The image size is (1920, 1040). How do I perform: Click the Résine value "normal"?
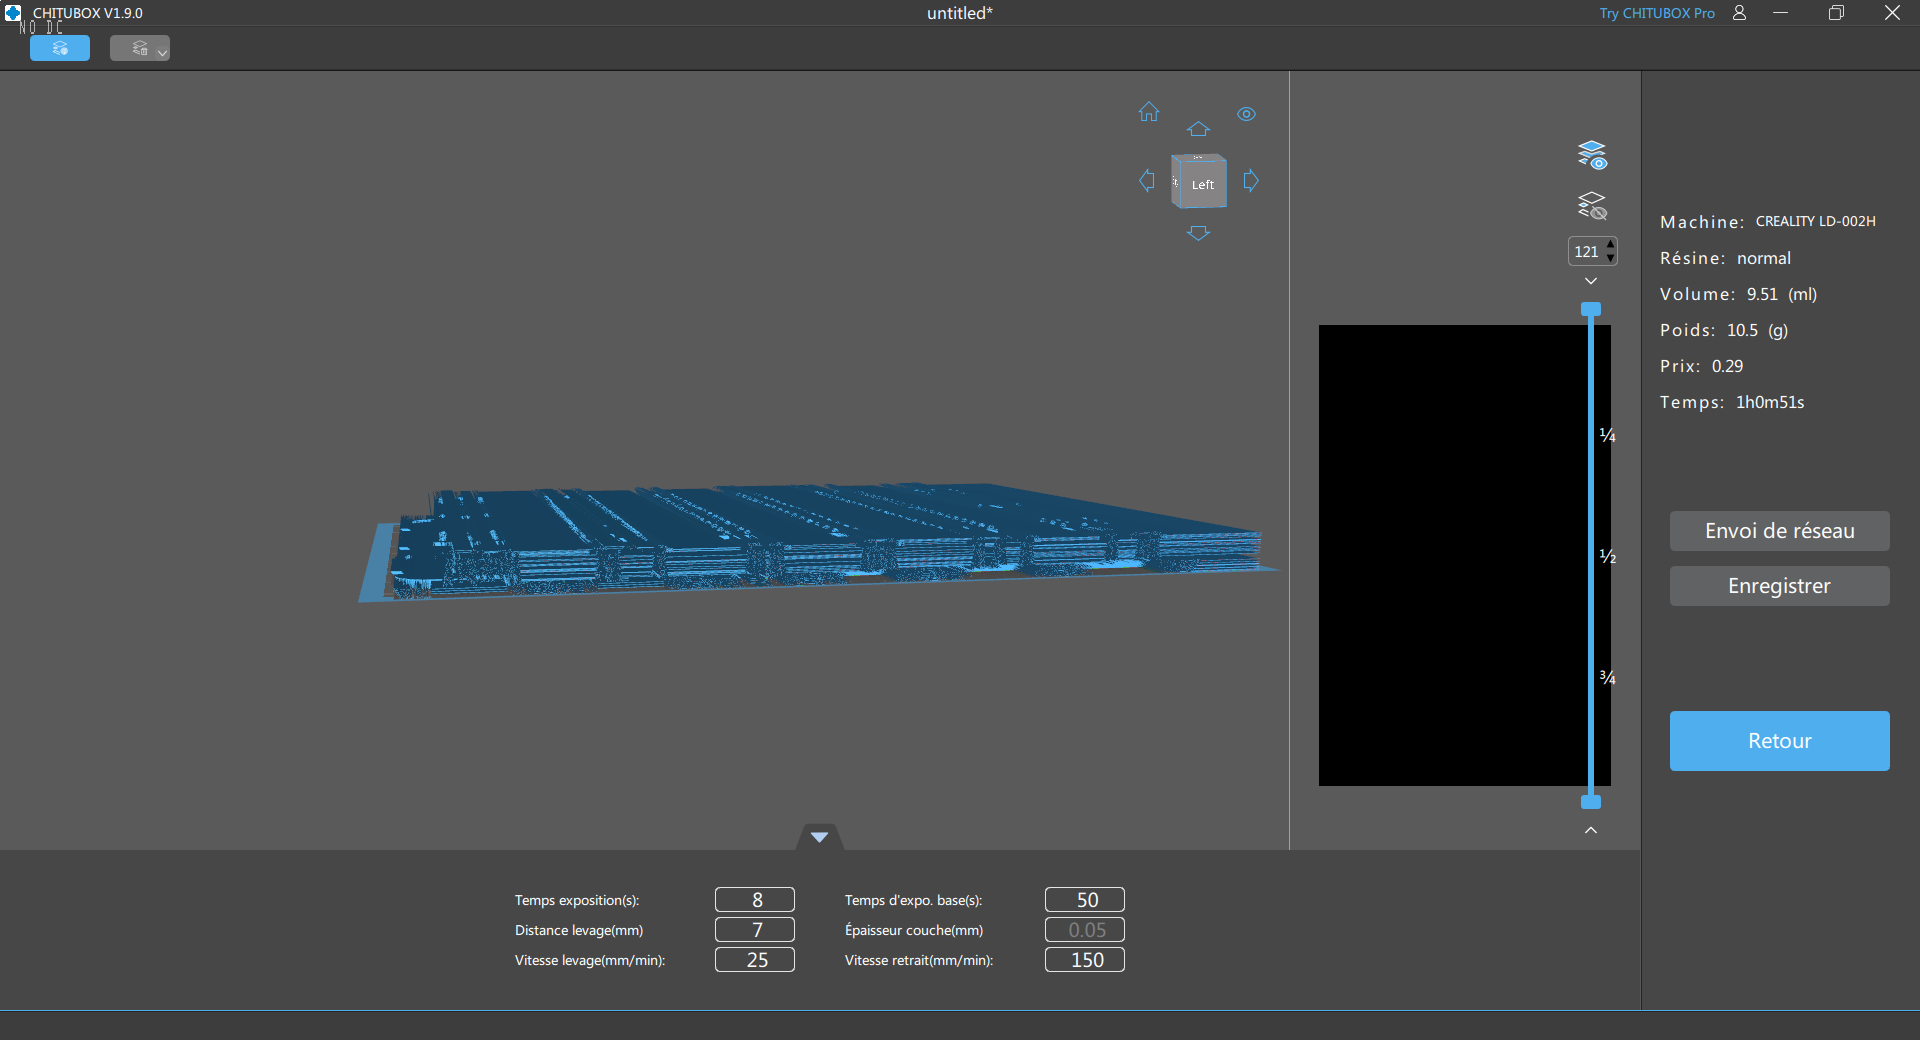[1764, 258]
